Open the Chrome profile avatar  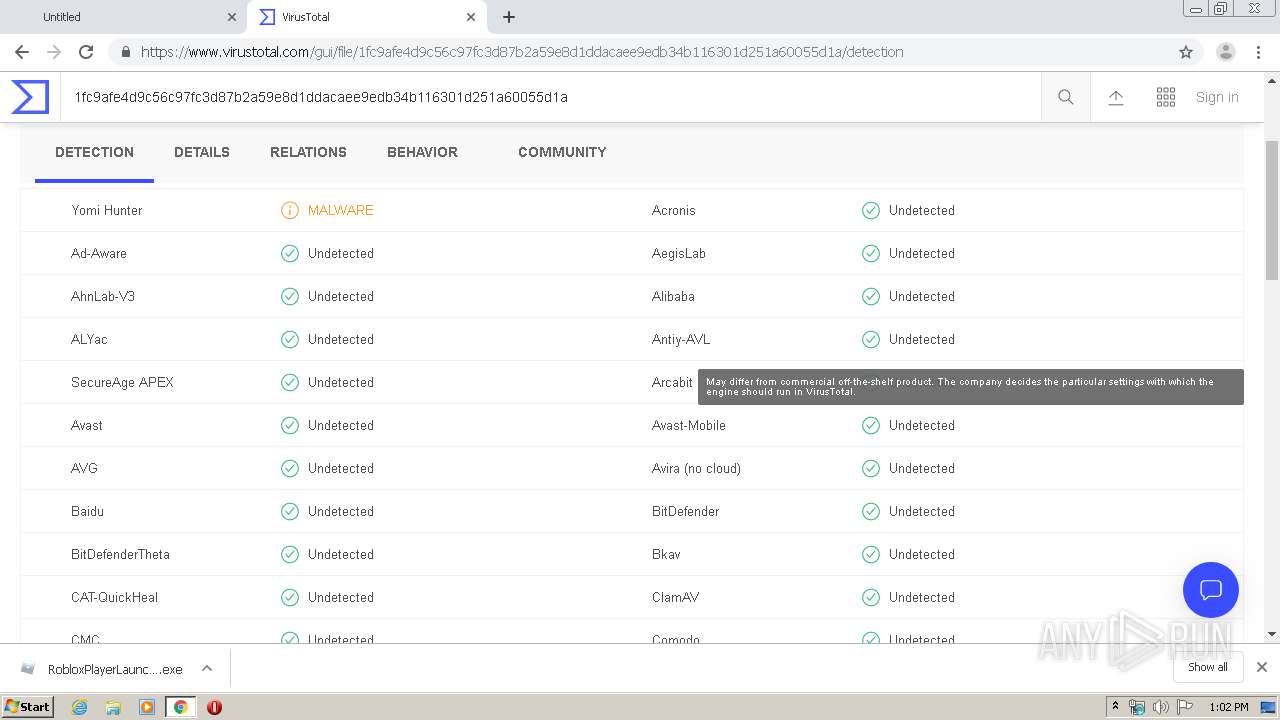coord(1226,52)
